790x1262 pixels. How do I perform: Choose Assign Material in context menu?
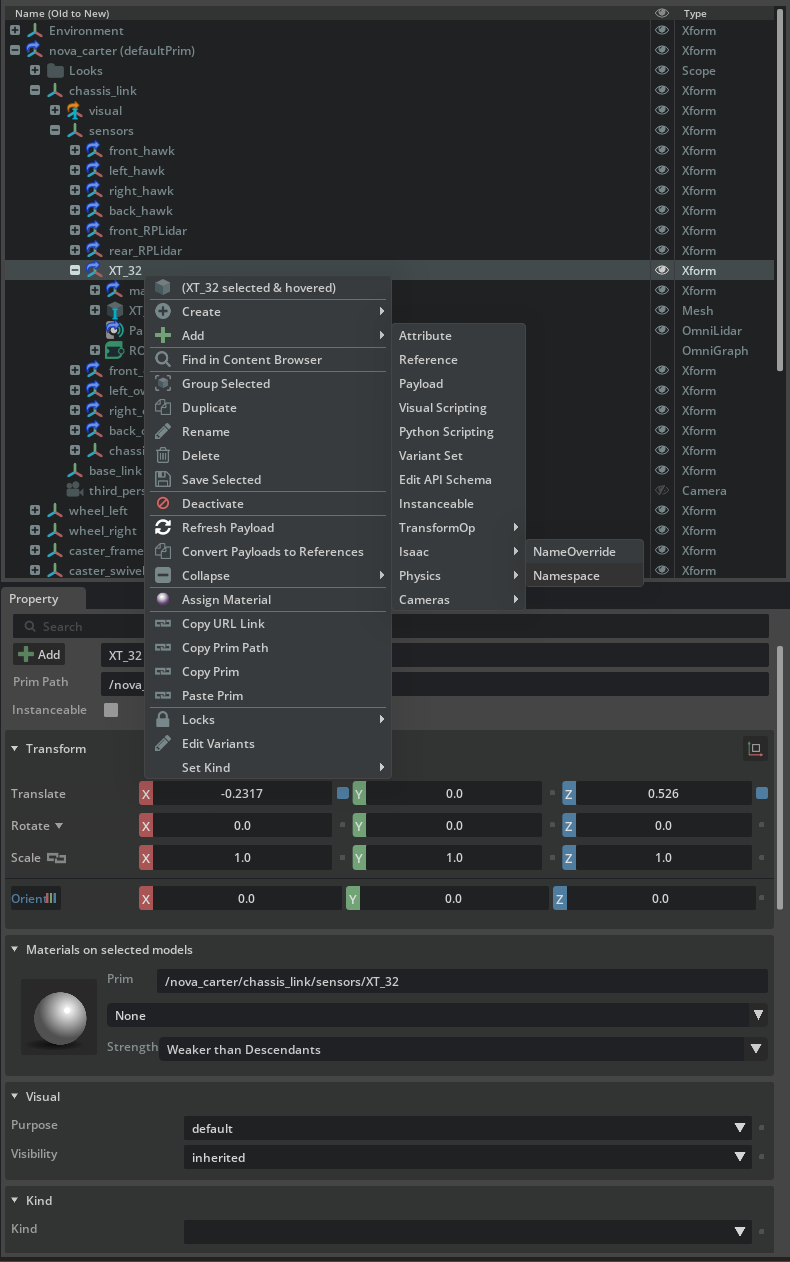click(x=226, y=600)
